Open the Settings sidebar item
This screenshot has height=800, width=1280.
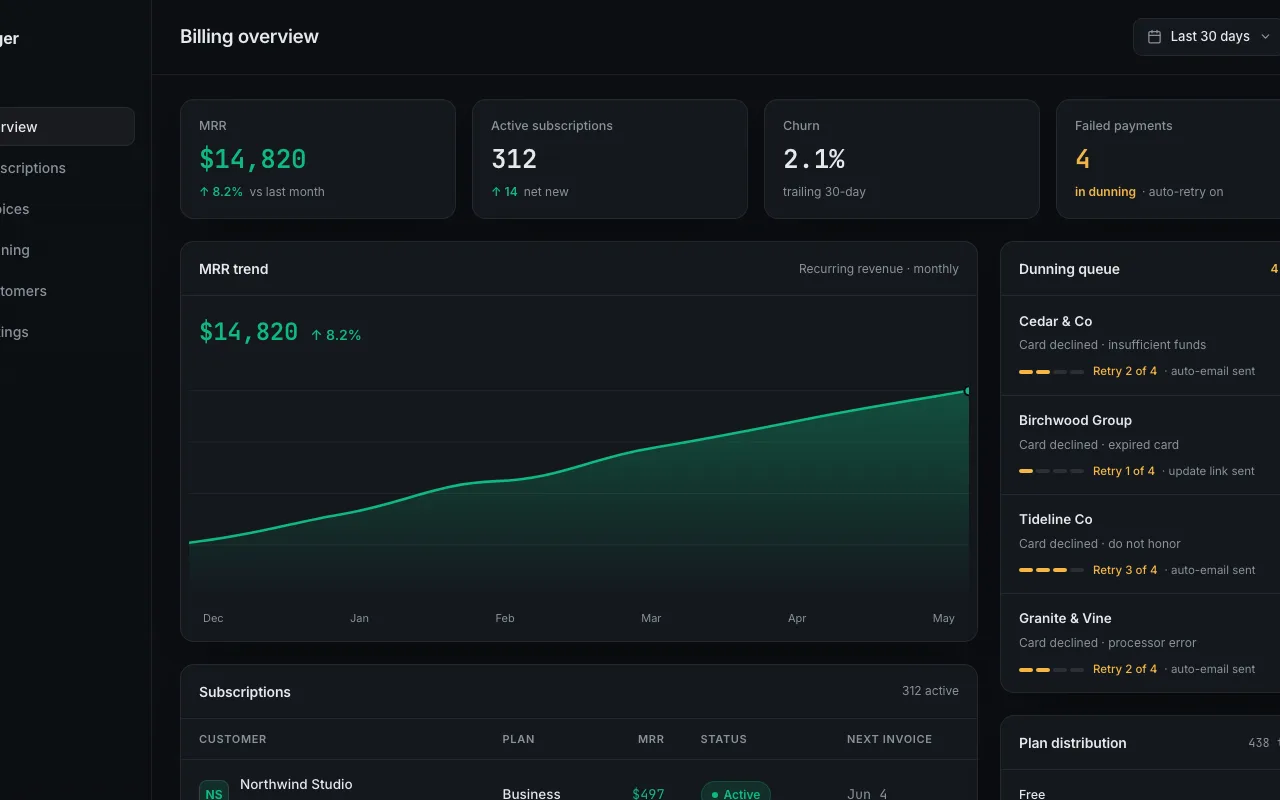(x=66, y=332)
